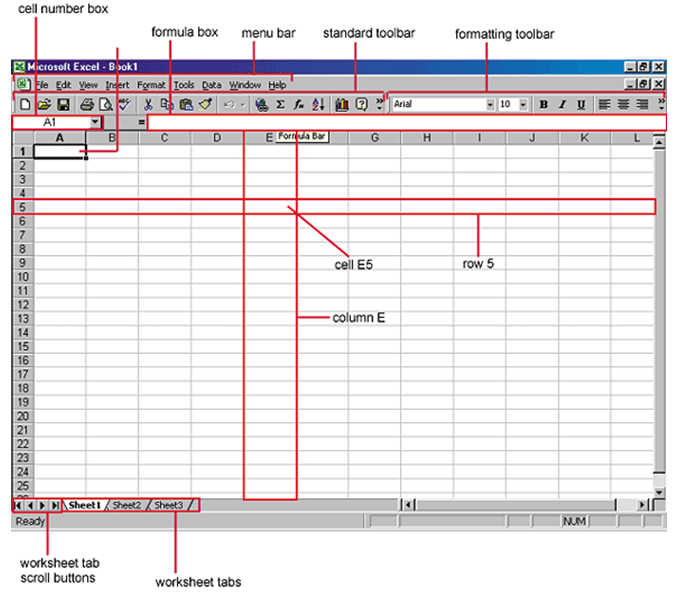Click the Open folder icon

click(x=44, y=104)
